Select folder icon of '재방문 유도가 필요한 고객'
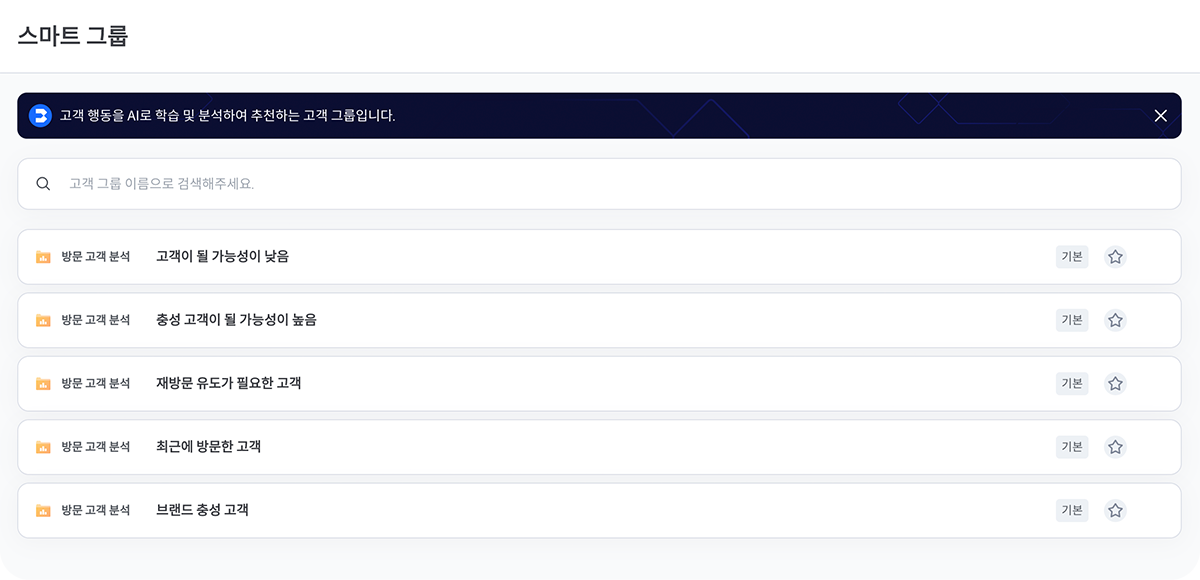This screenshot has height=580, width=1200. [x=43, y=384]
